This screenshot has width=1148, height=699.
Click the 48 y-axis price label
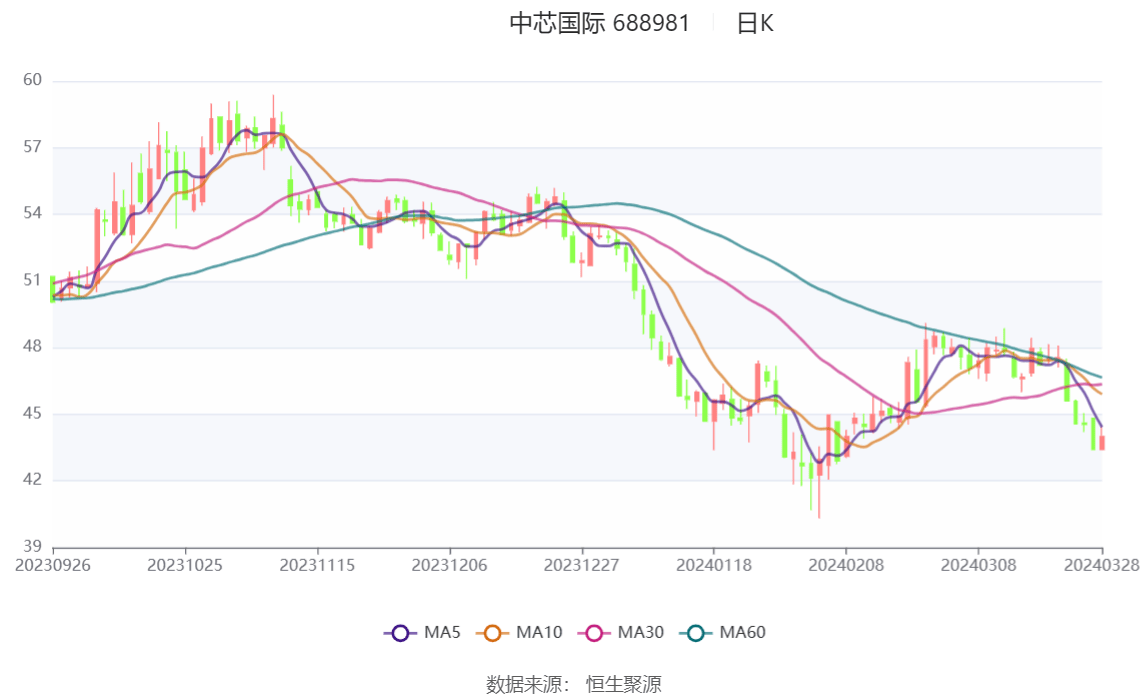click(32, 346)
